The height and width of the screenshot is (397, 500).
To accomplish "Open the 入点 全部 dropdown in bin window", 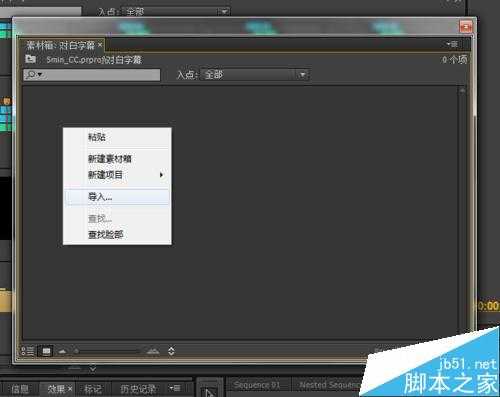I will click(255, 75).
